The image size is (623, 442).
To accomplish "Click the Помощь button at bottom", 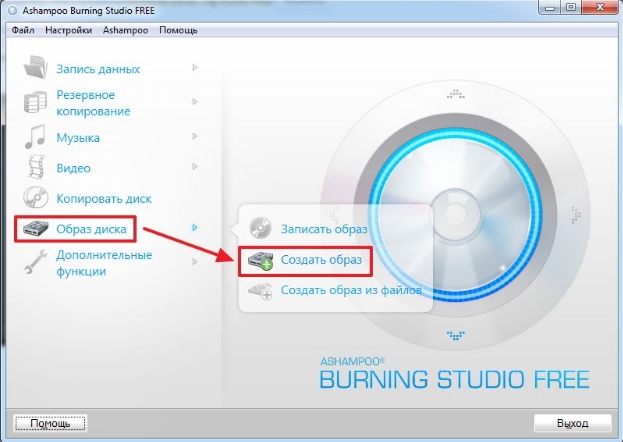I will pos(50,423).
